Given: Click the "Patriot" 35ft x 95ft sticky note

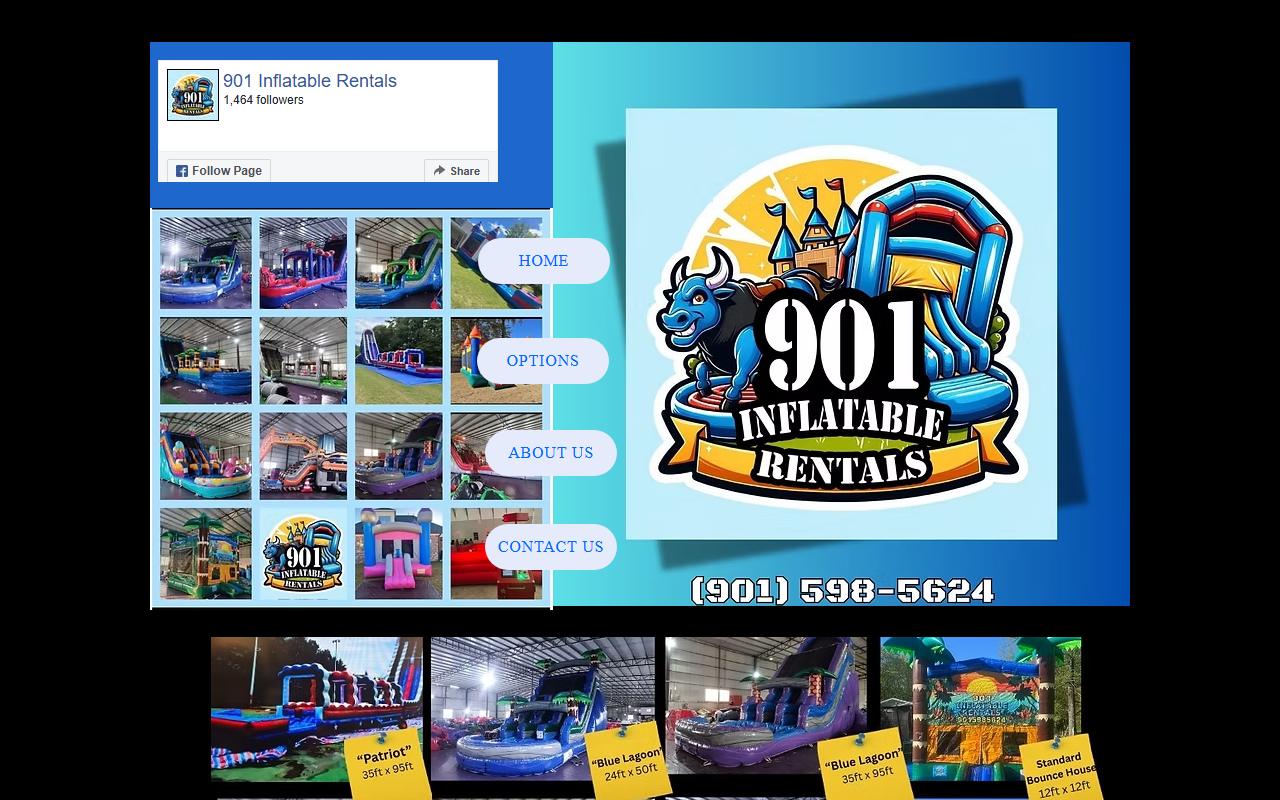Looking at the screenshot, I should [388, 765].
